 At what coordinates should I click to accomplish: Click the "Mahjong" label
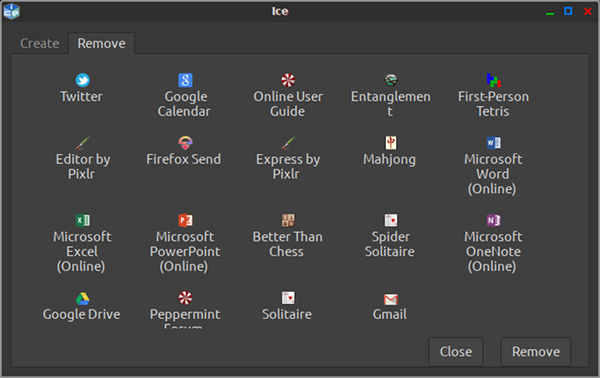[x=390, y=160]
